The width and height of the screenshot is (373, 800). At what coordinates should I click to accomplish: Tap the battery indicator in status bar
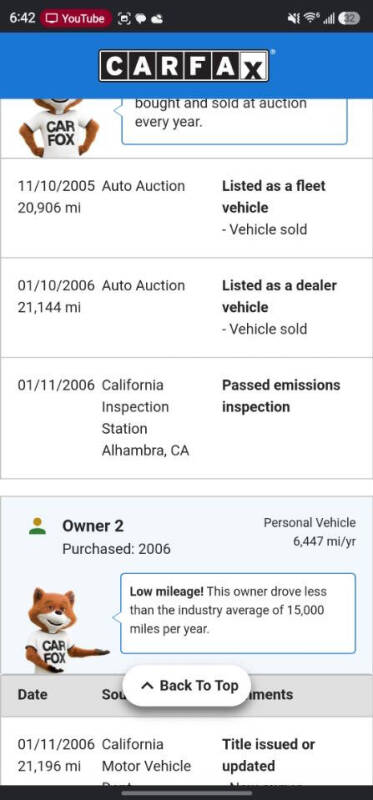[349, 18]
